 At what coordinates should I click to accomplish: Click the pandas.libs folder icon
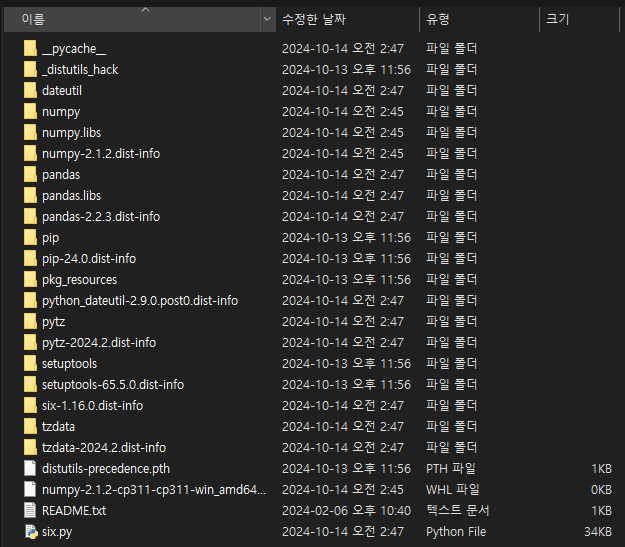point(30,195)
